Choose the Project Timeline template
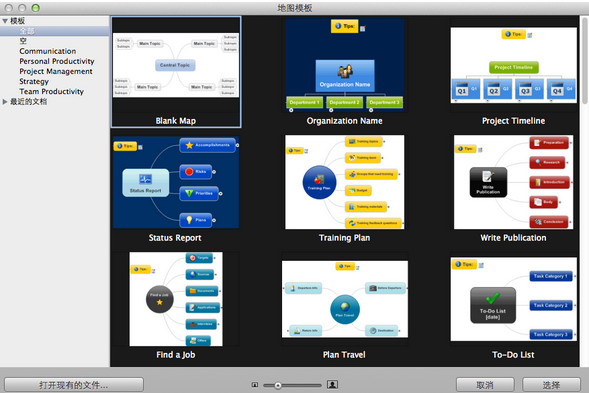Screen dimensions: 589x393 point(513,72)
